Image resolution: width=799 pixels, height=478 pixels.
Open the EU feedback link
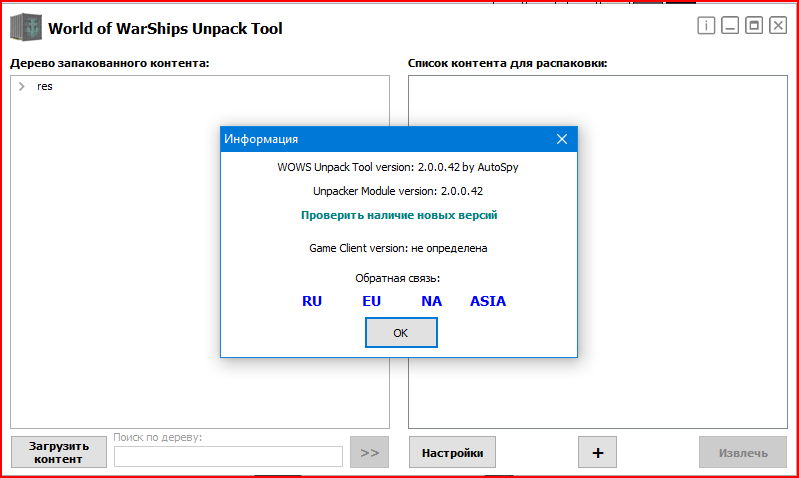tap(371, 301)
